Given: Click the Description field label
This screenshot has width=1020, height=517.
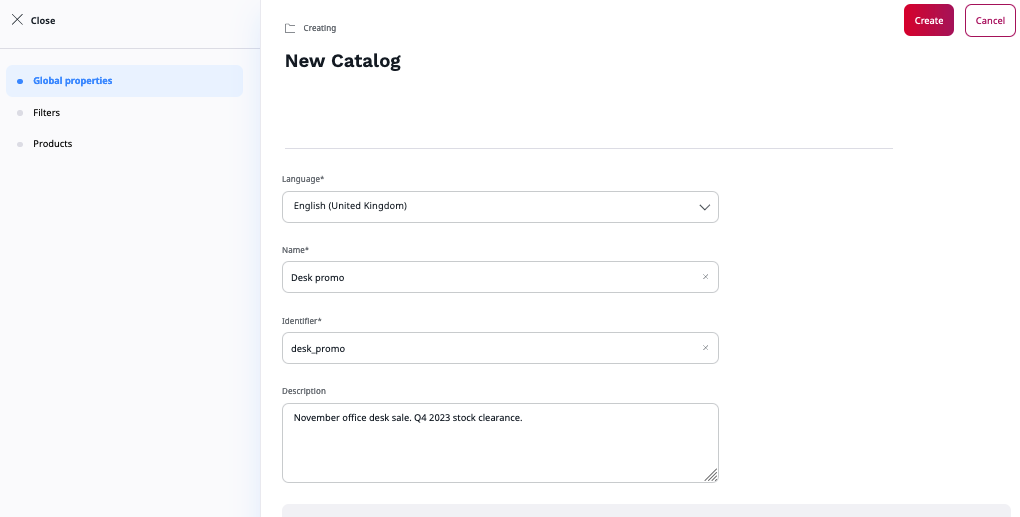Looking at the screenshot, I should [x=304, y=391].
